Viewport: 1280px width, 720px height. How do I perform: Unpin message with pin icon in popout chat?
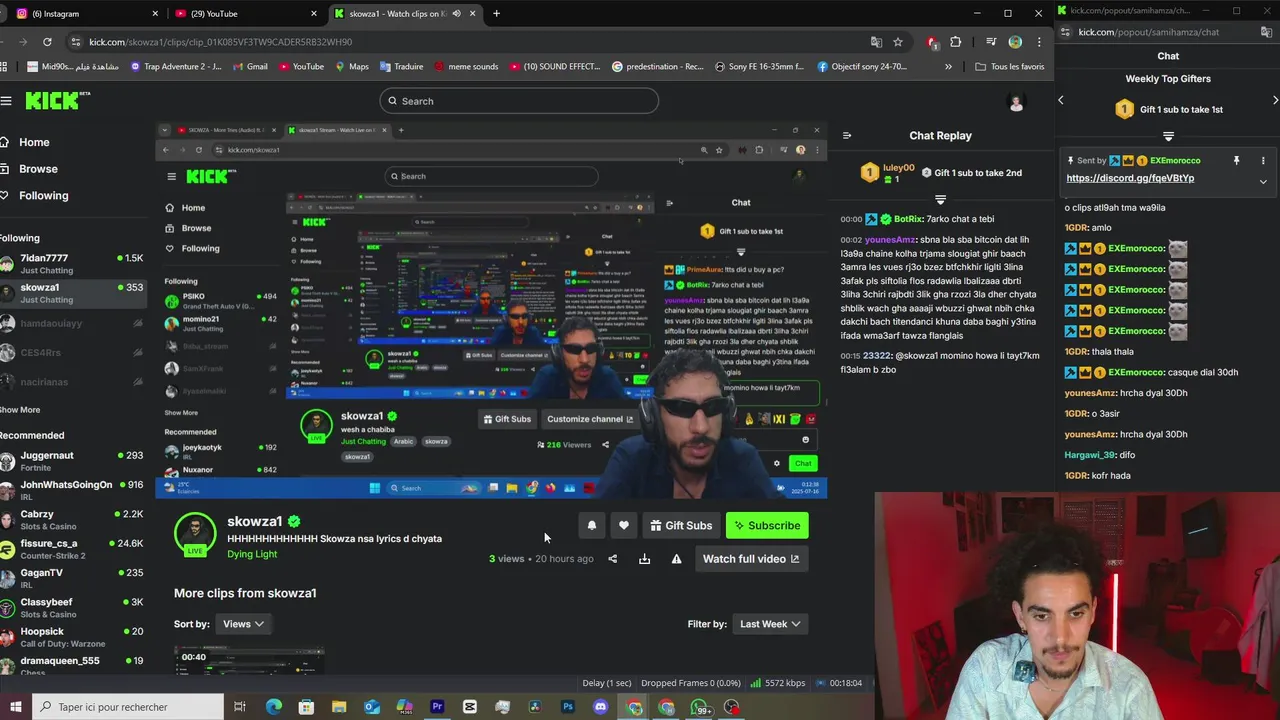pyautogui.click(x=1236, y=160)
